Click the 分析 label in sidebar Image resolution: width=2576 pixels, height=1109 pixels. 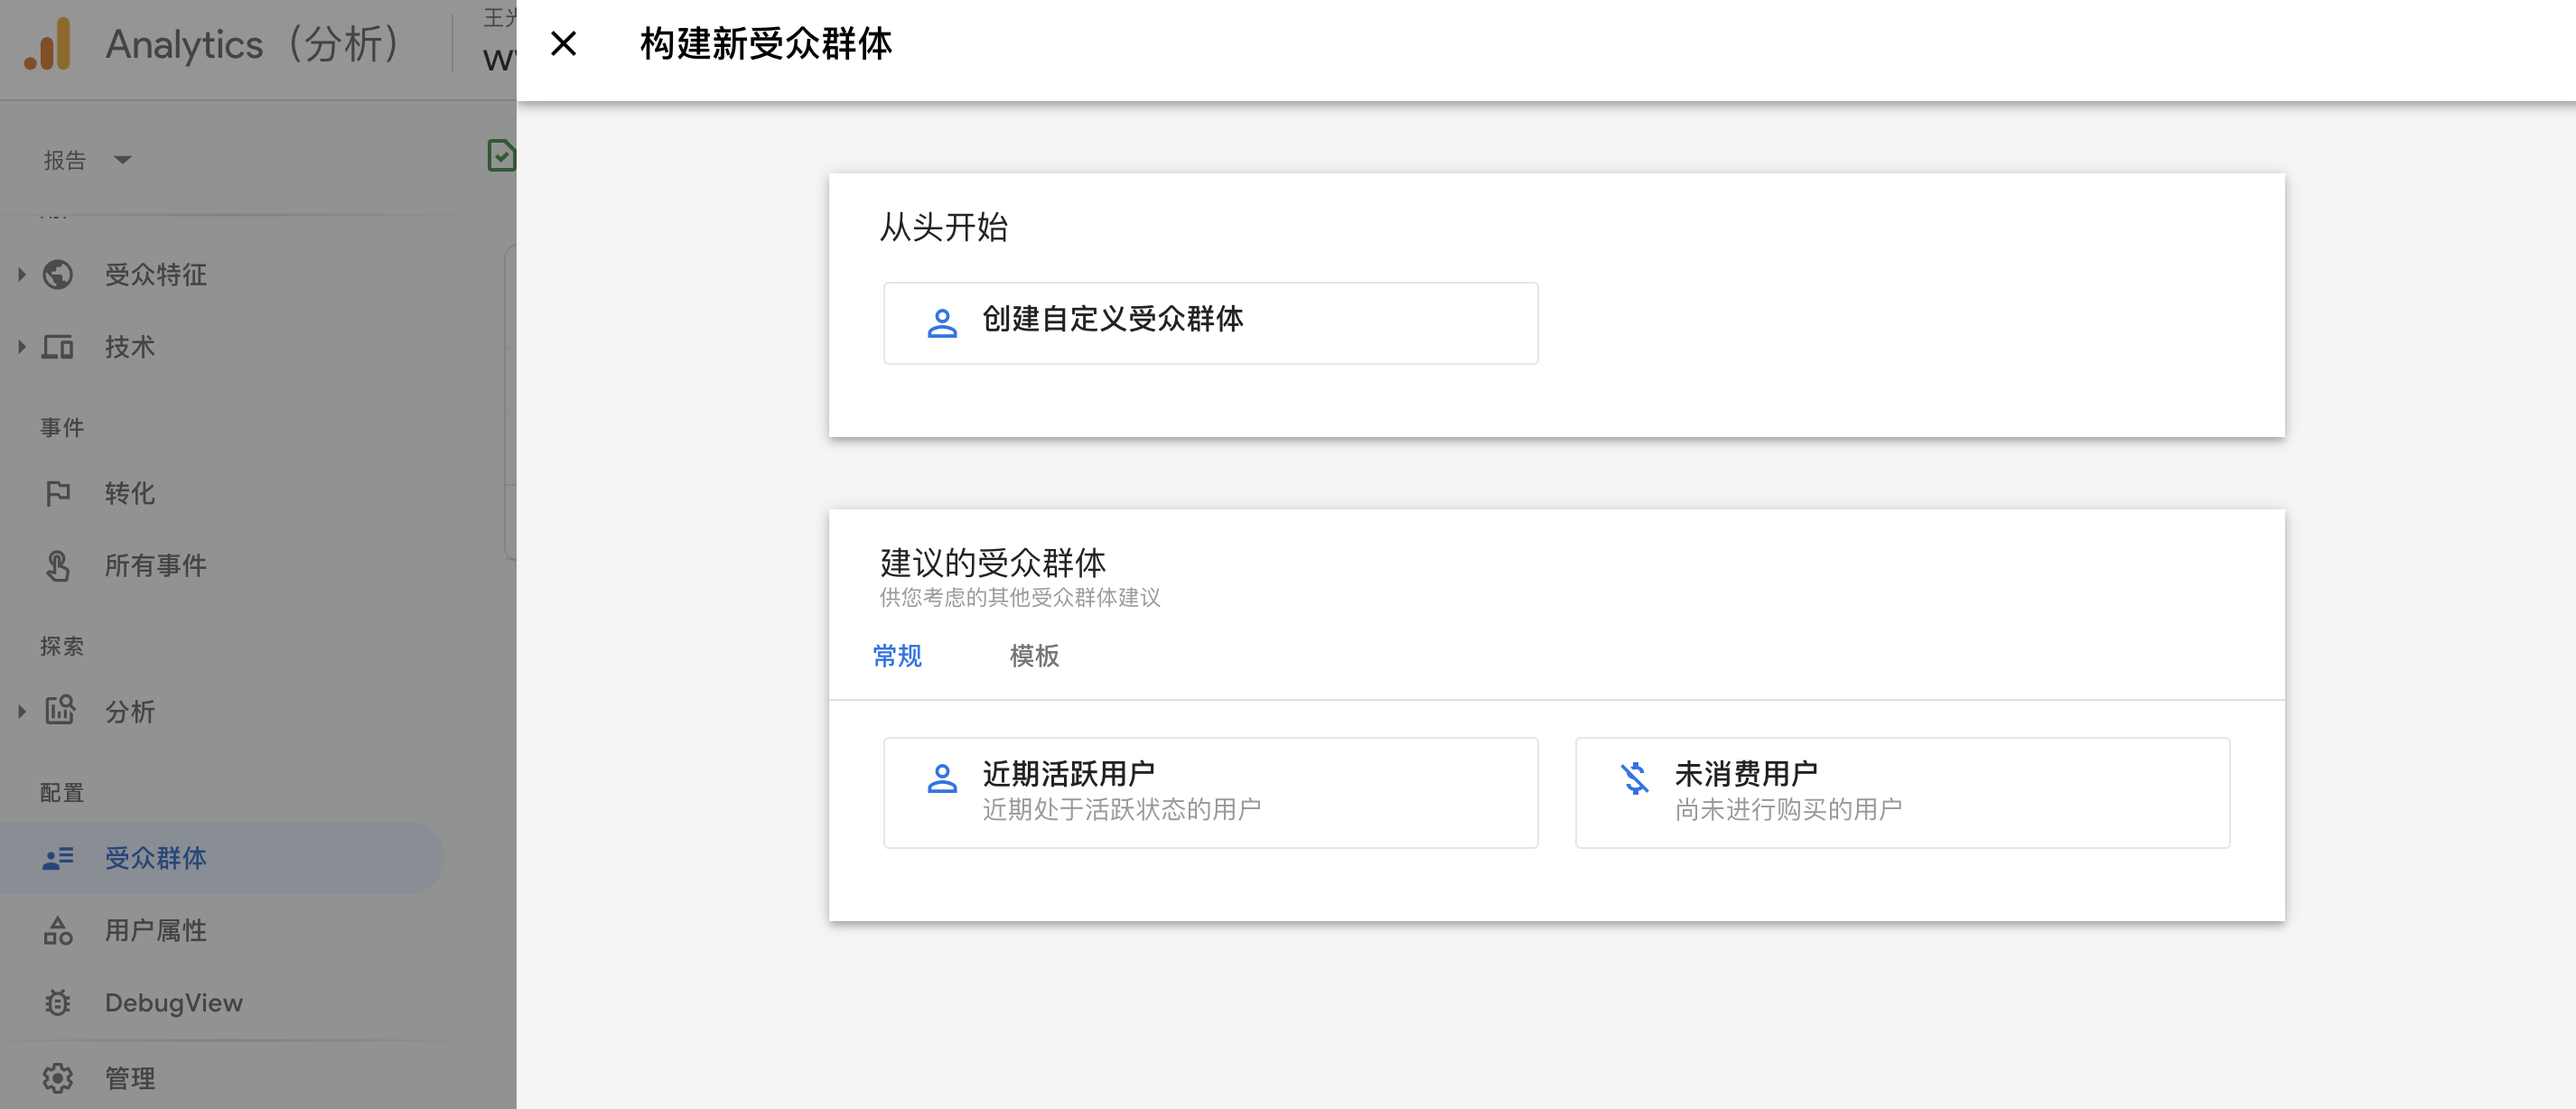pos(130,712)
